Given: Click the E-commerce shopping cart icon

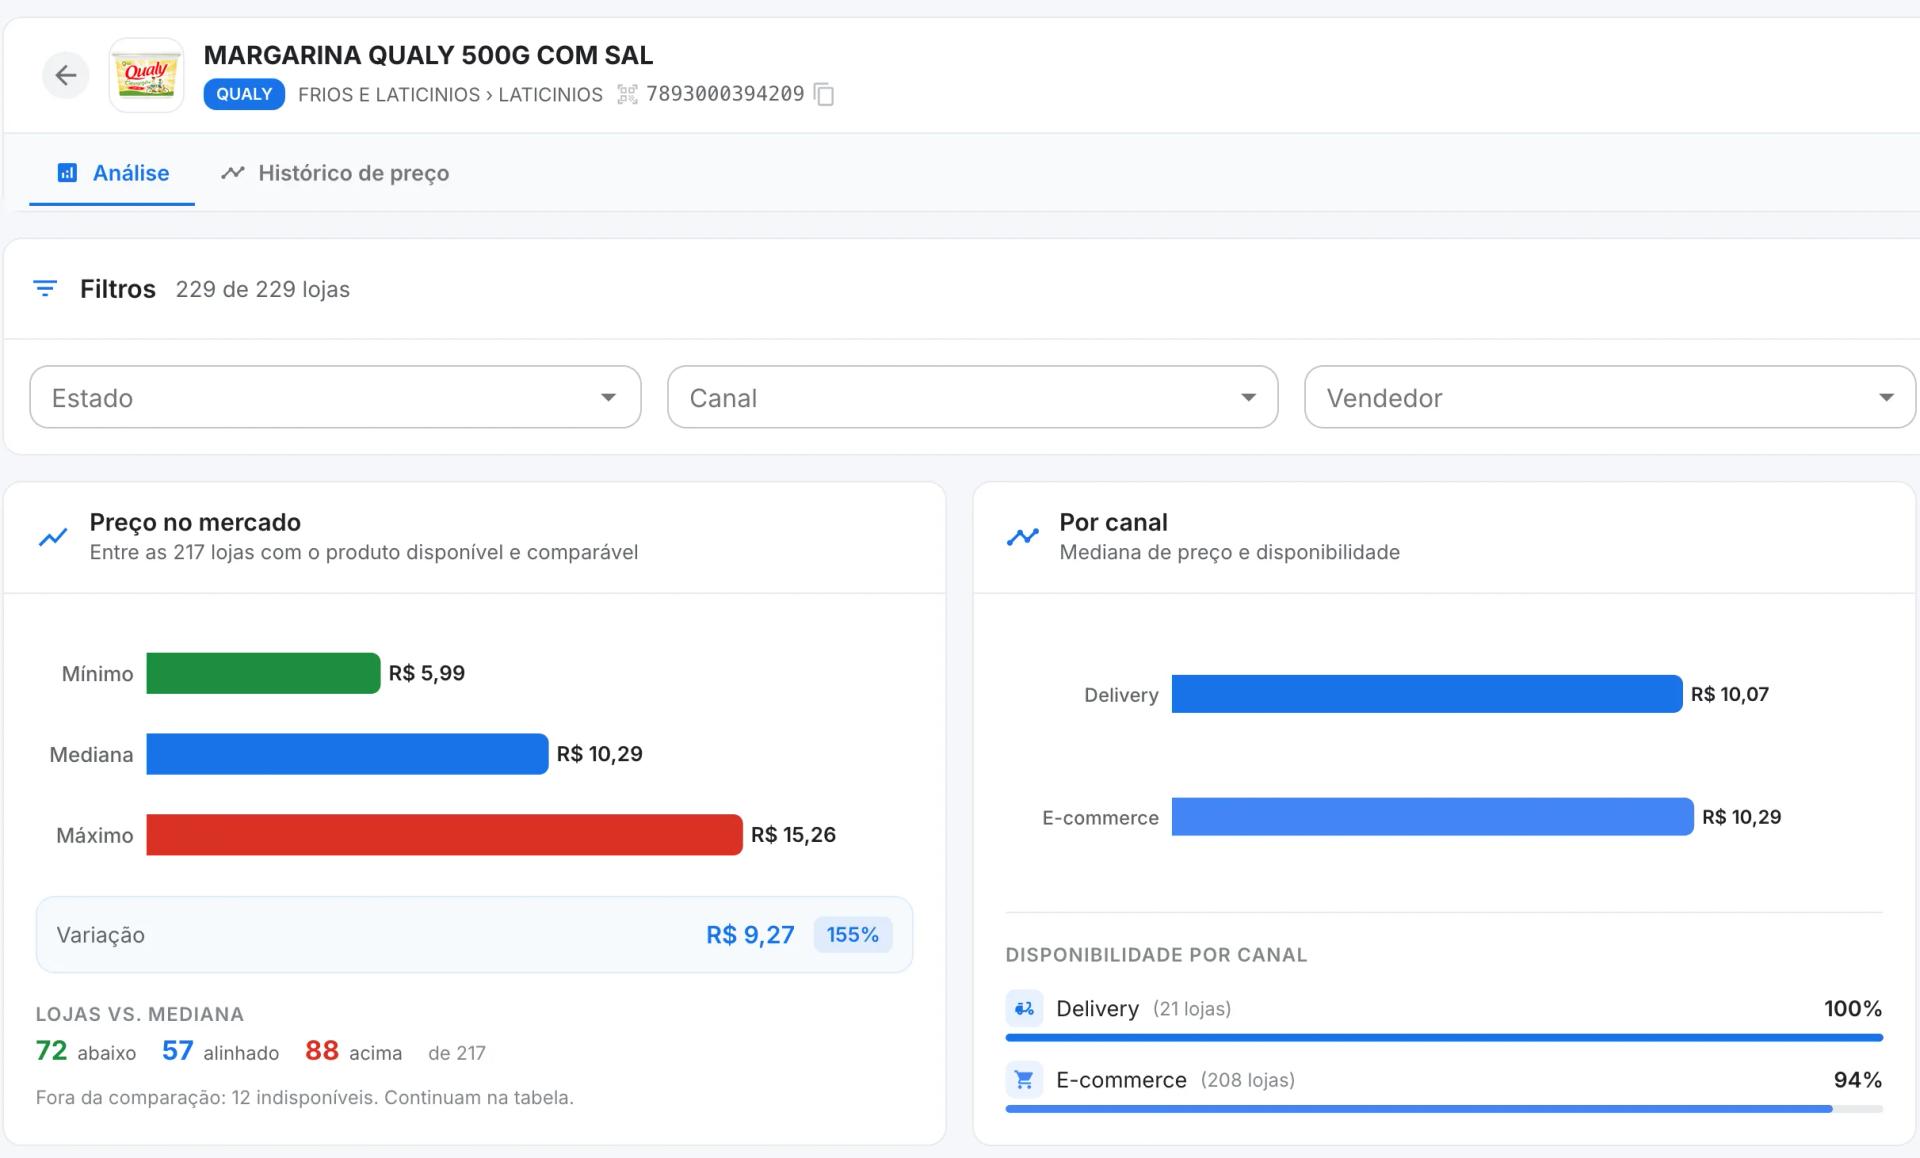Looking at the screenshot, I should pyautogui.click(x=1024, y=1080).
